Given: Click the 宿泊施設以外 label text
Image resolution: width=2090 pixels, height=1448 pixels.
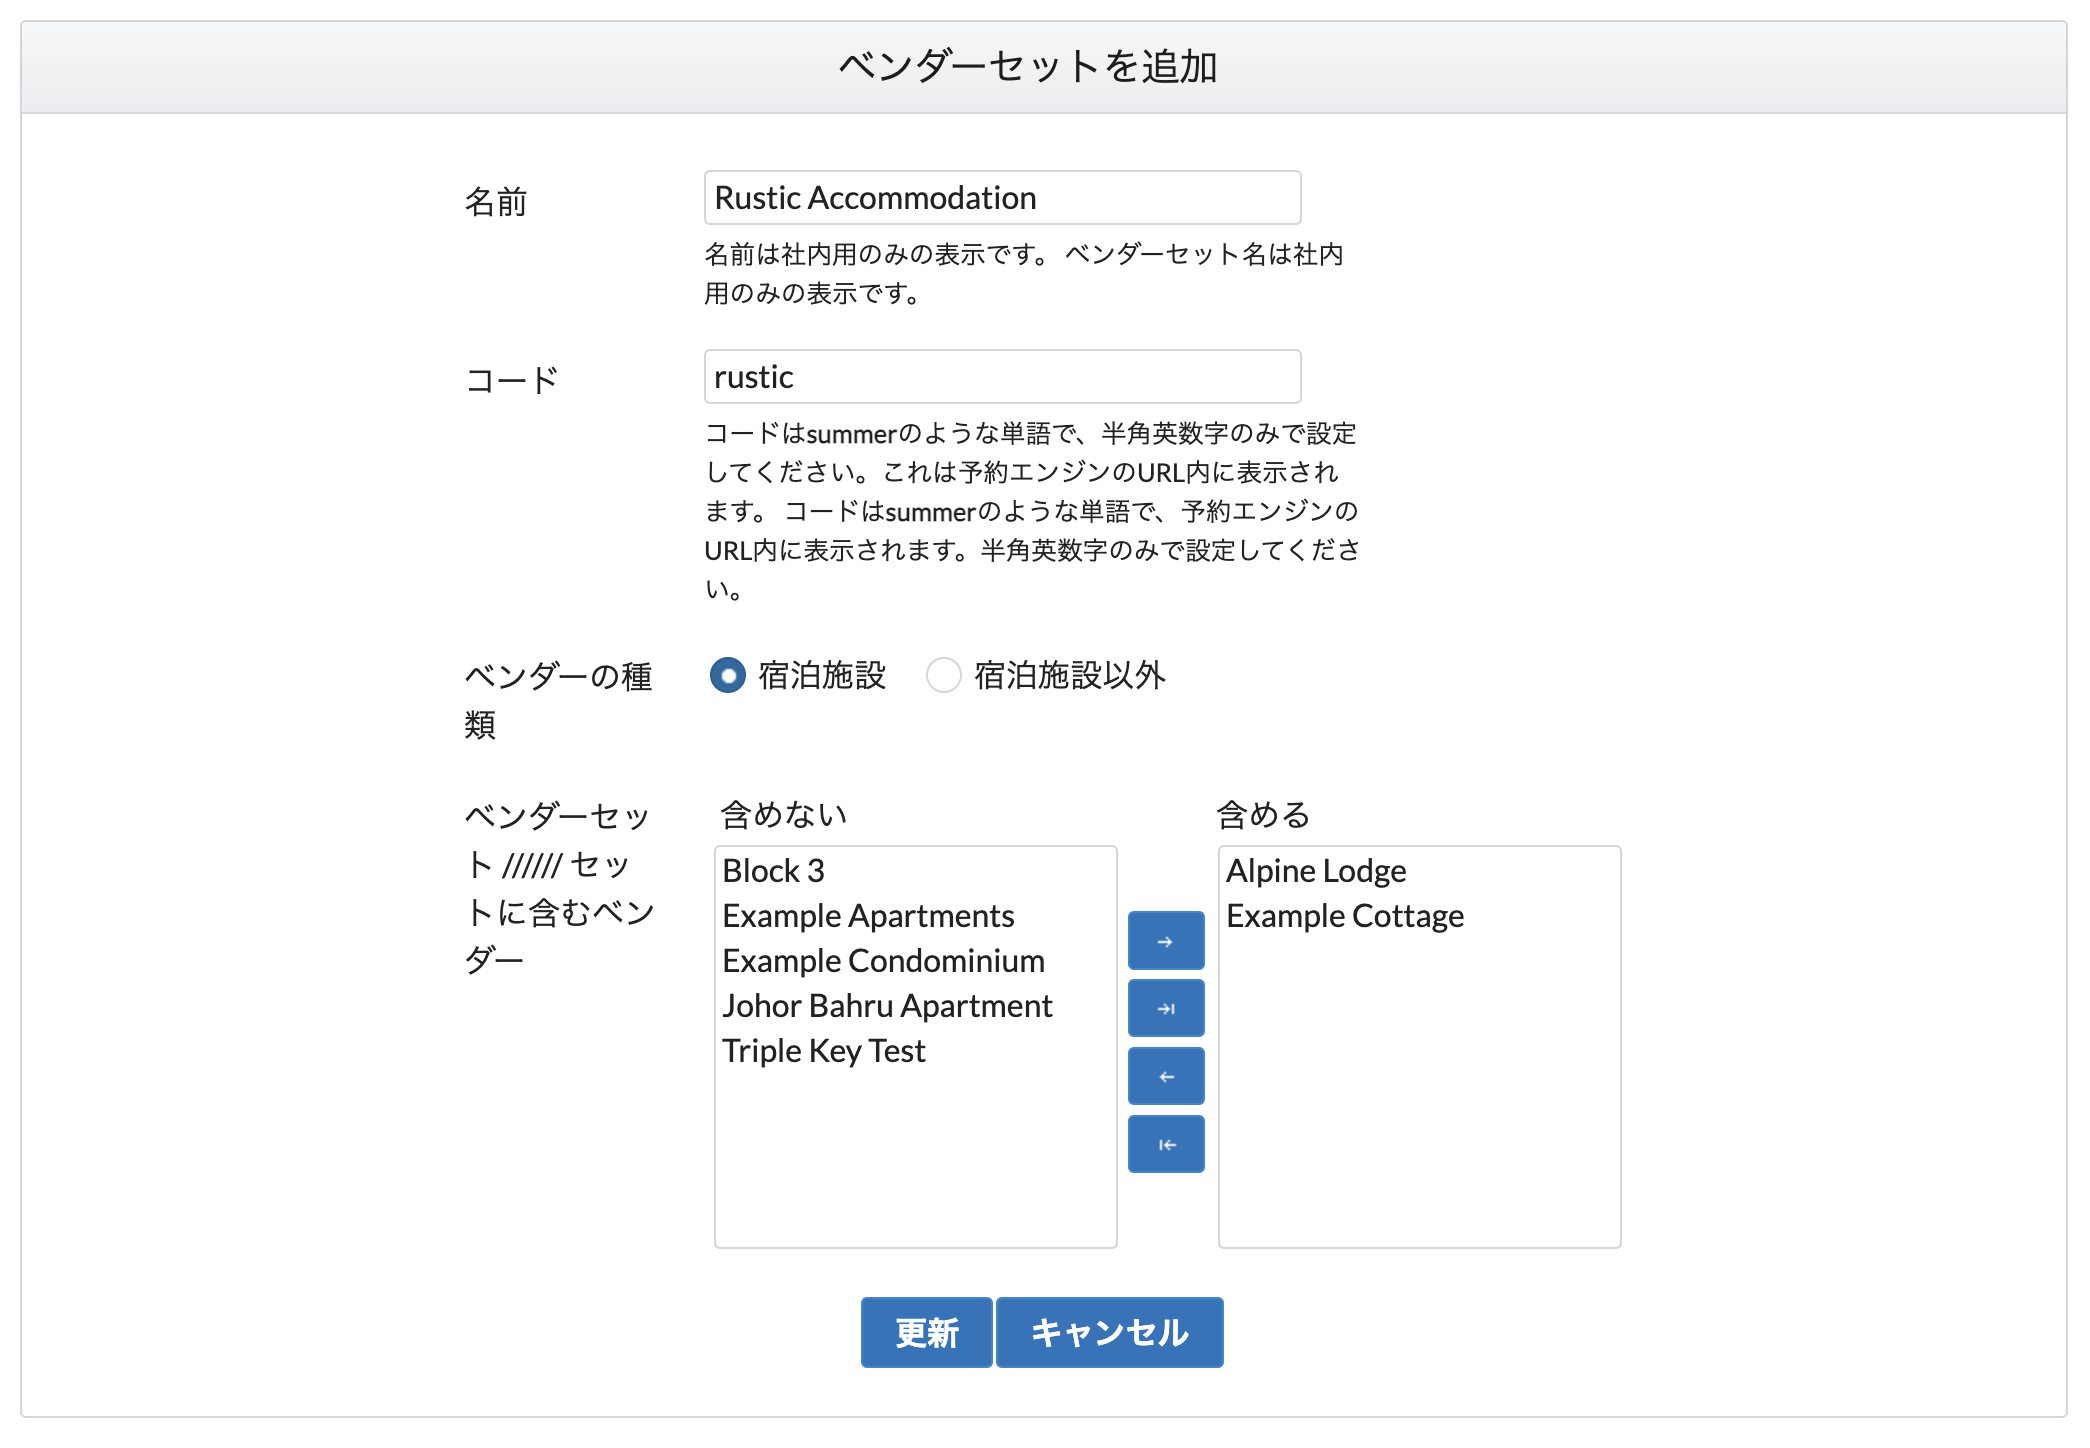Looking at the screenshot, I should [1070, 676].
